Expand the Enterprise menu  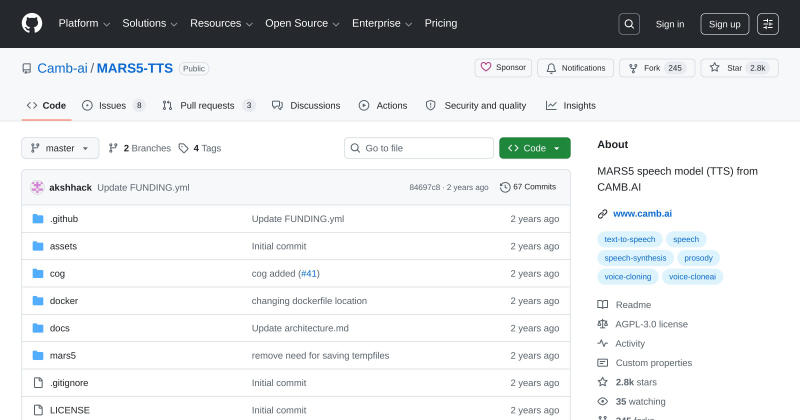click(x=382, y=23)
